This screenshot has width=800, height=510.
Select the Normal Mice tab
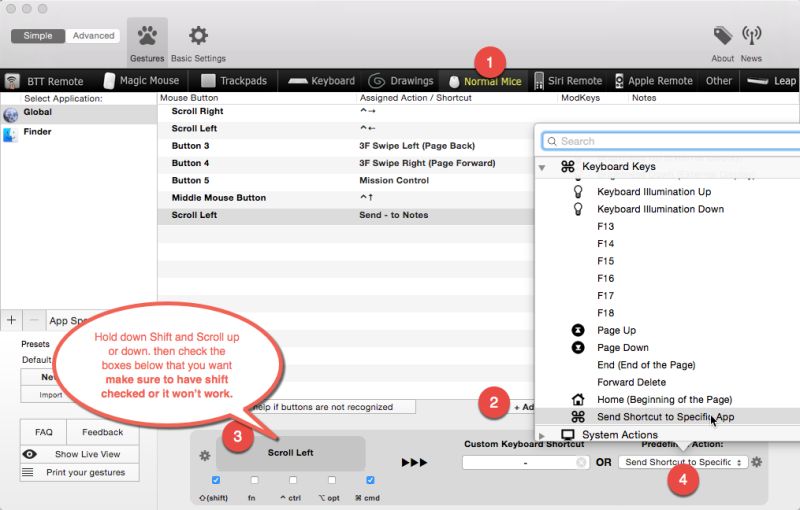coord(485,81)
